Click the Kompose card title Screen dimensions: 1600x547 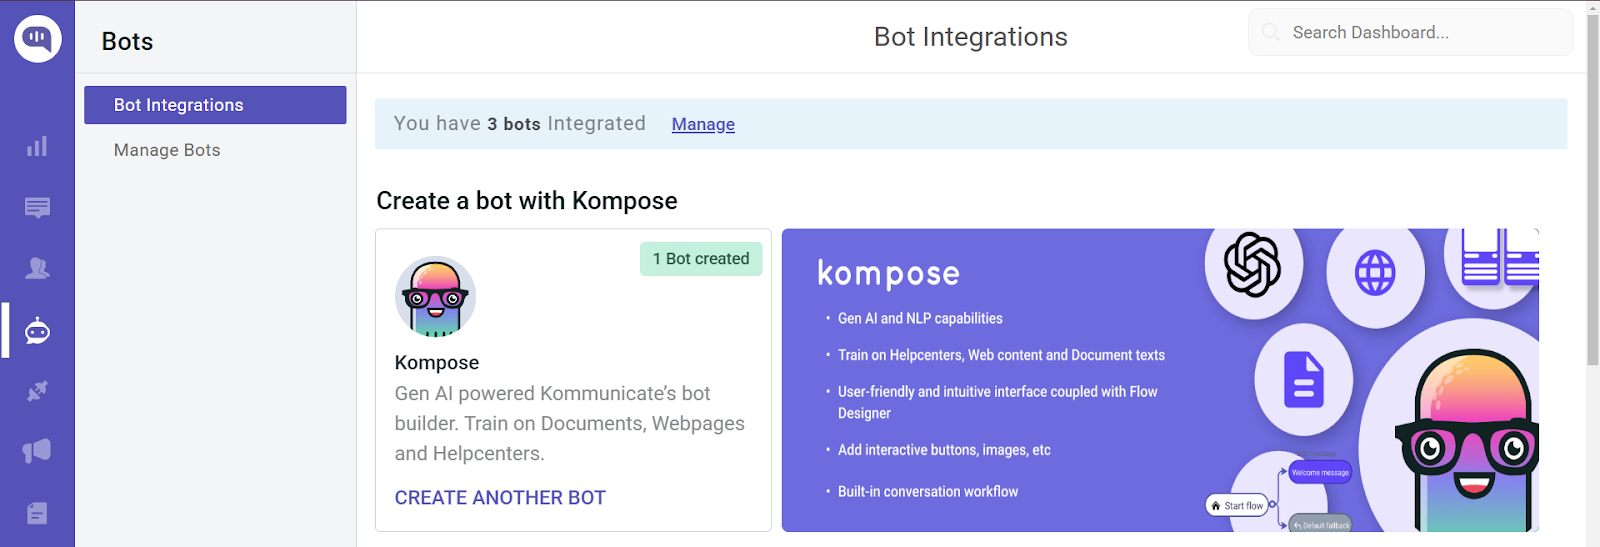coord(437,363)
